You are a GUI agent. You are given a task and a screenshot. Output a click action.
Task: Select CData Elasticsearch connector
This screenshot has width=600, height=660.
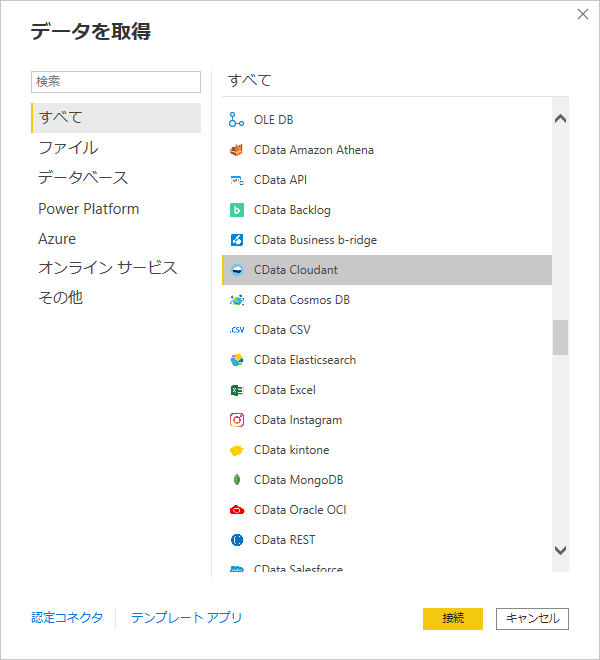[x=387, y=360]
